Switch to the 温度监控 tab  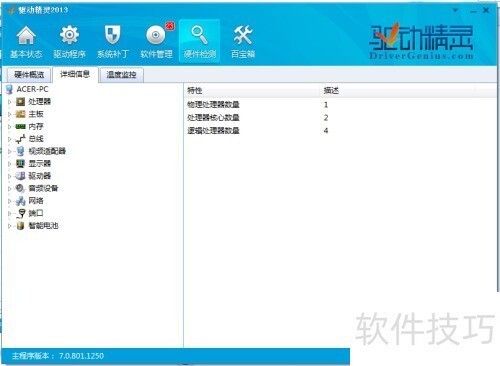(x=122, y=75)
